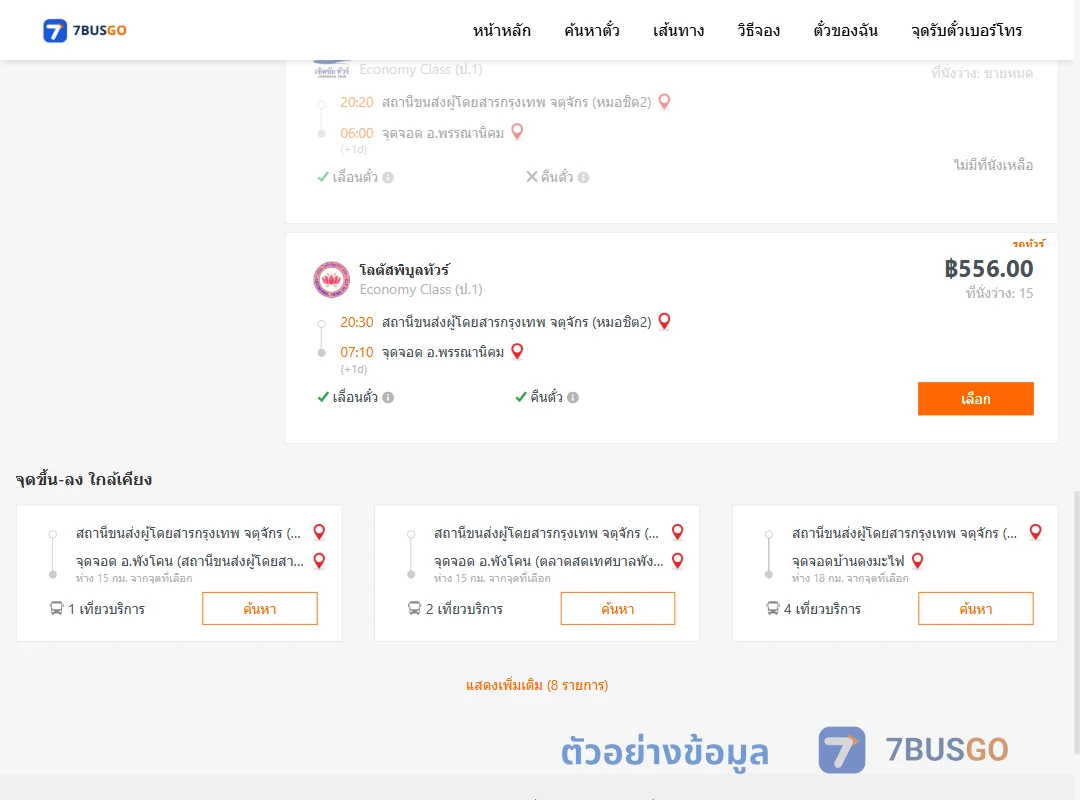1080x800 pixels.
Task: Open the จุดรับตั๋วเบอร์โทร menu item
Action: pos(966,30)
